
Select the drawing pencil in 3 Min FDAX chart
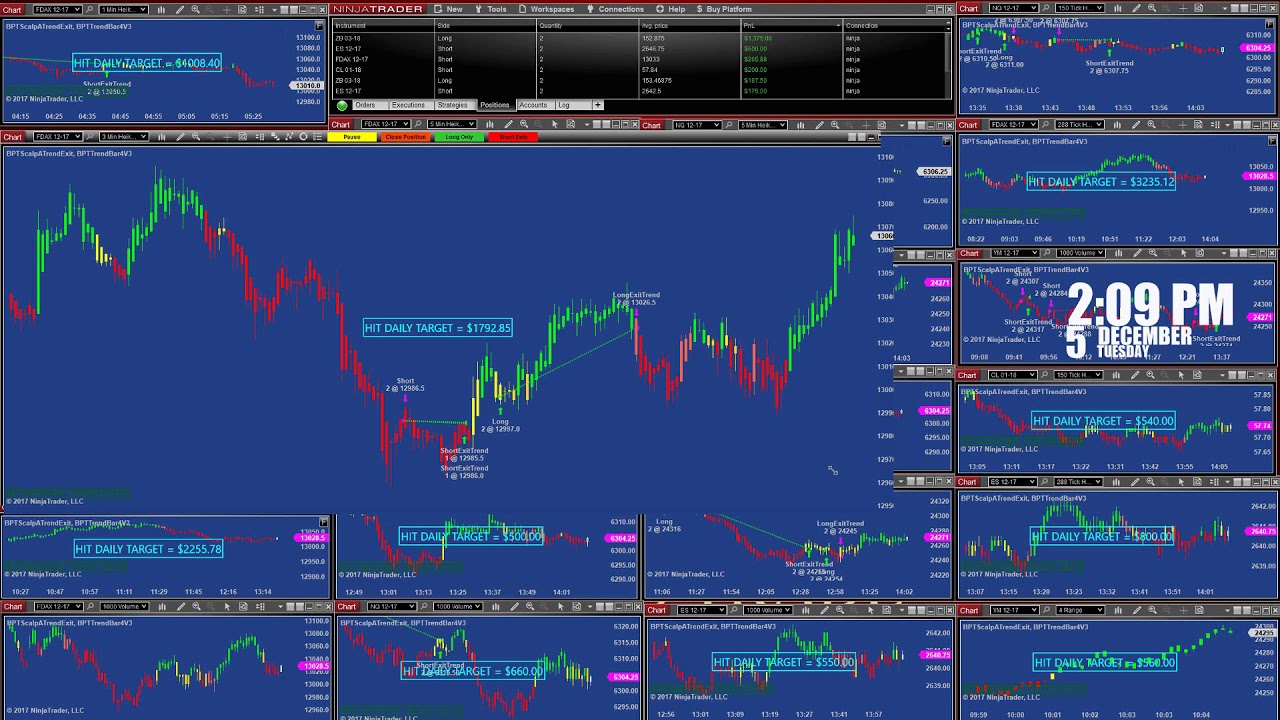coord(180,136)
